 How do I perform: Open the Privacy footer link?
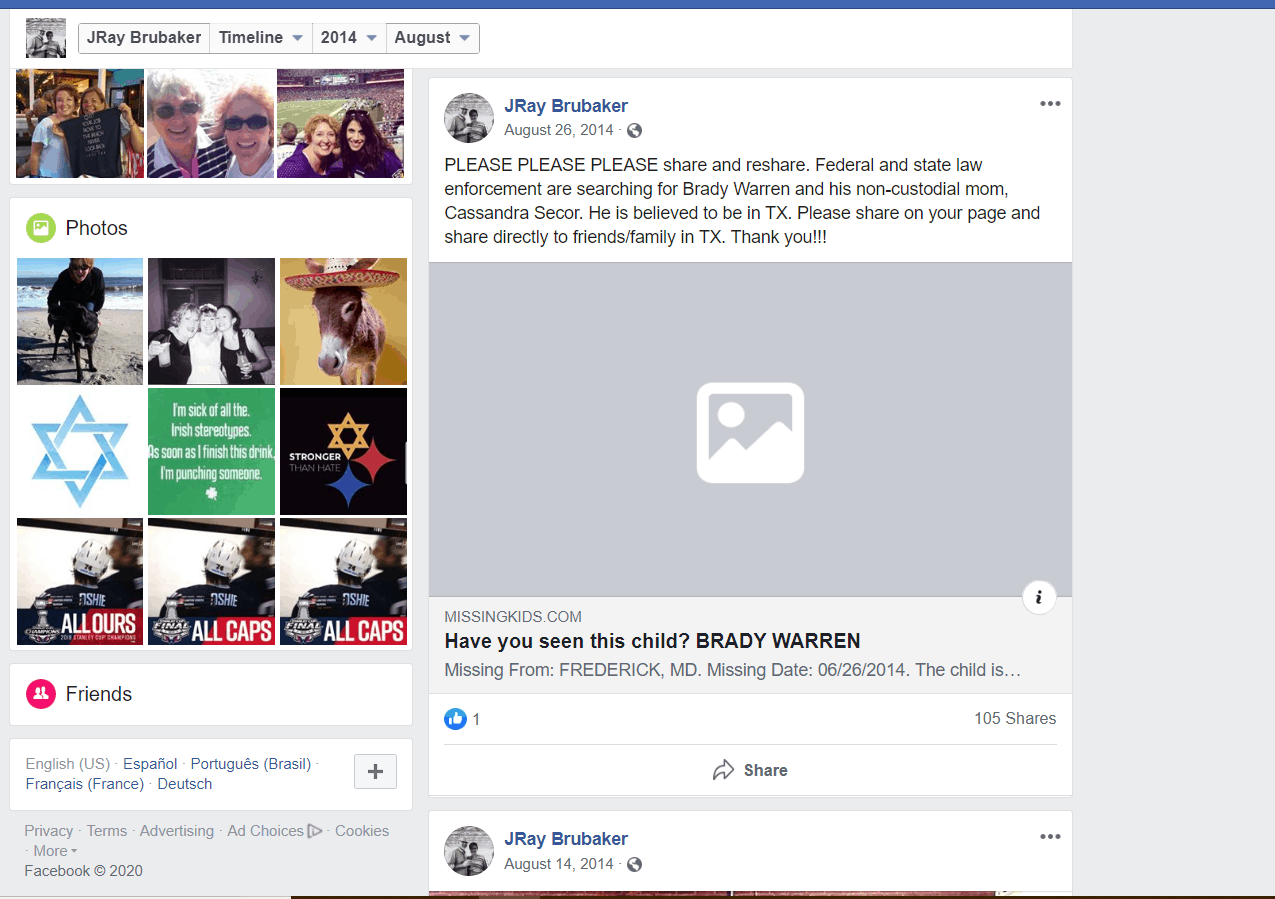pos(49,831)
